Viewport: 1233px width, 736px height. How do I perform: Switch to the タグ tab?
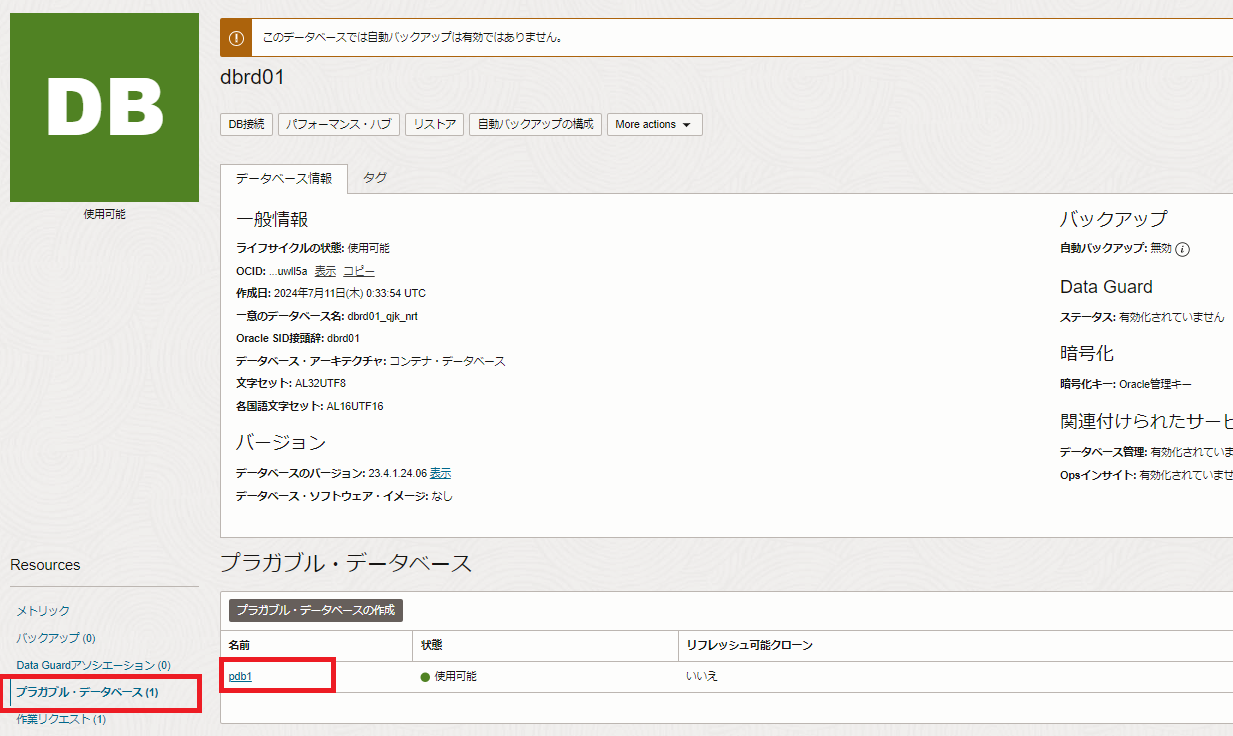(x=375, y=178)
